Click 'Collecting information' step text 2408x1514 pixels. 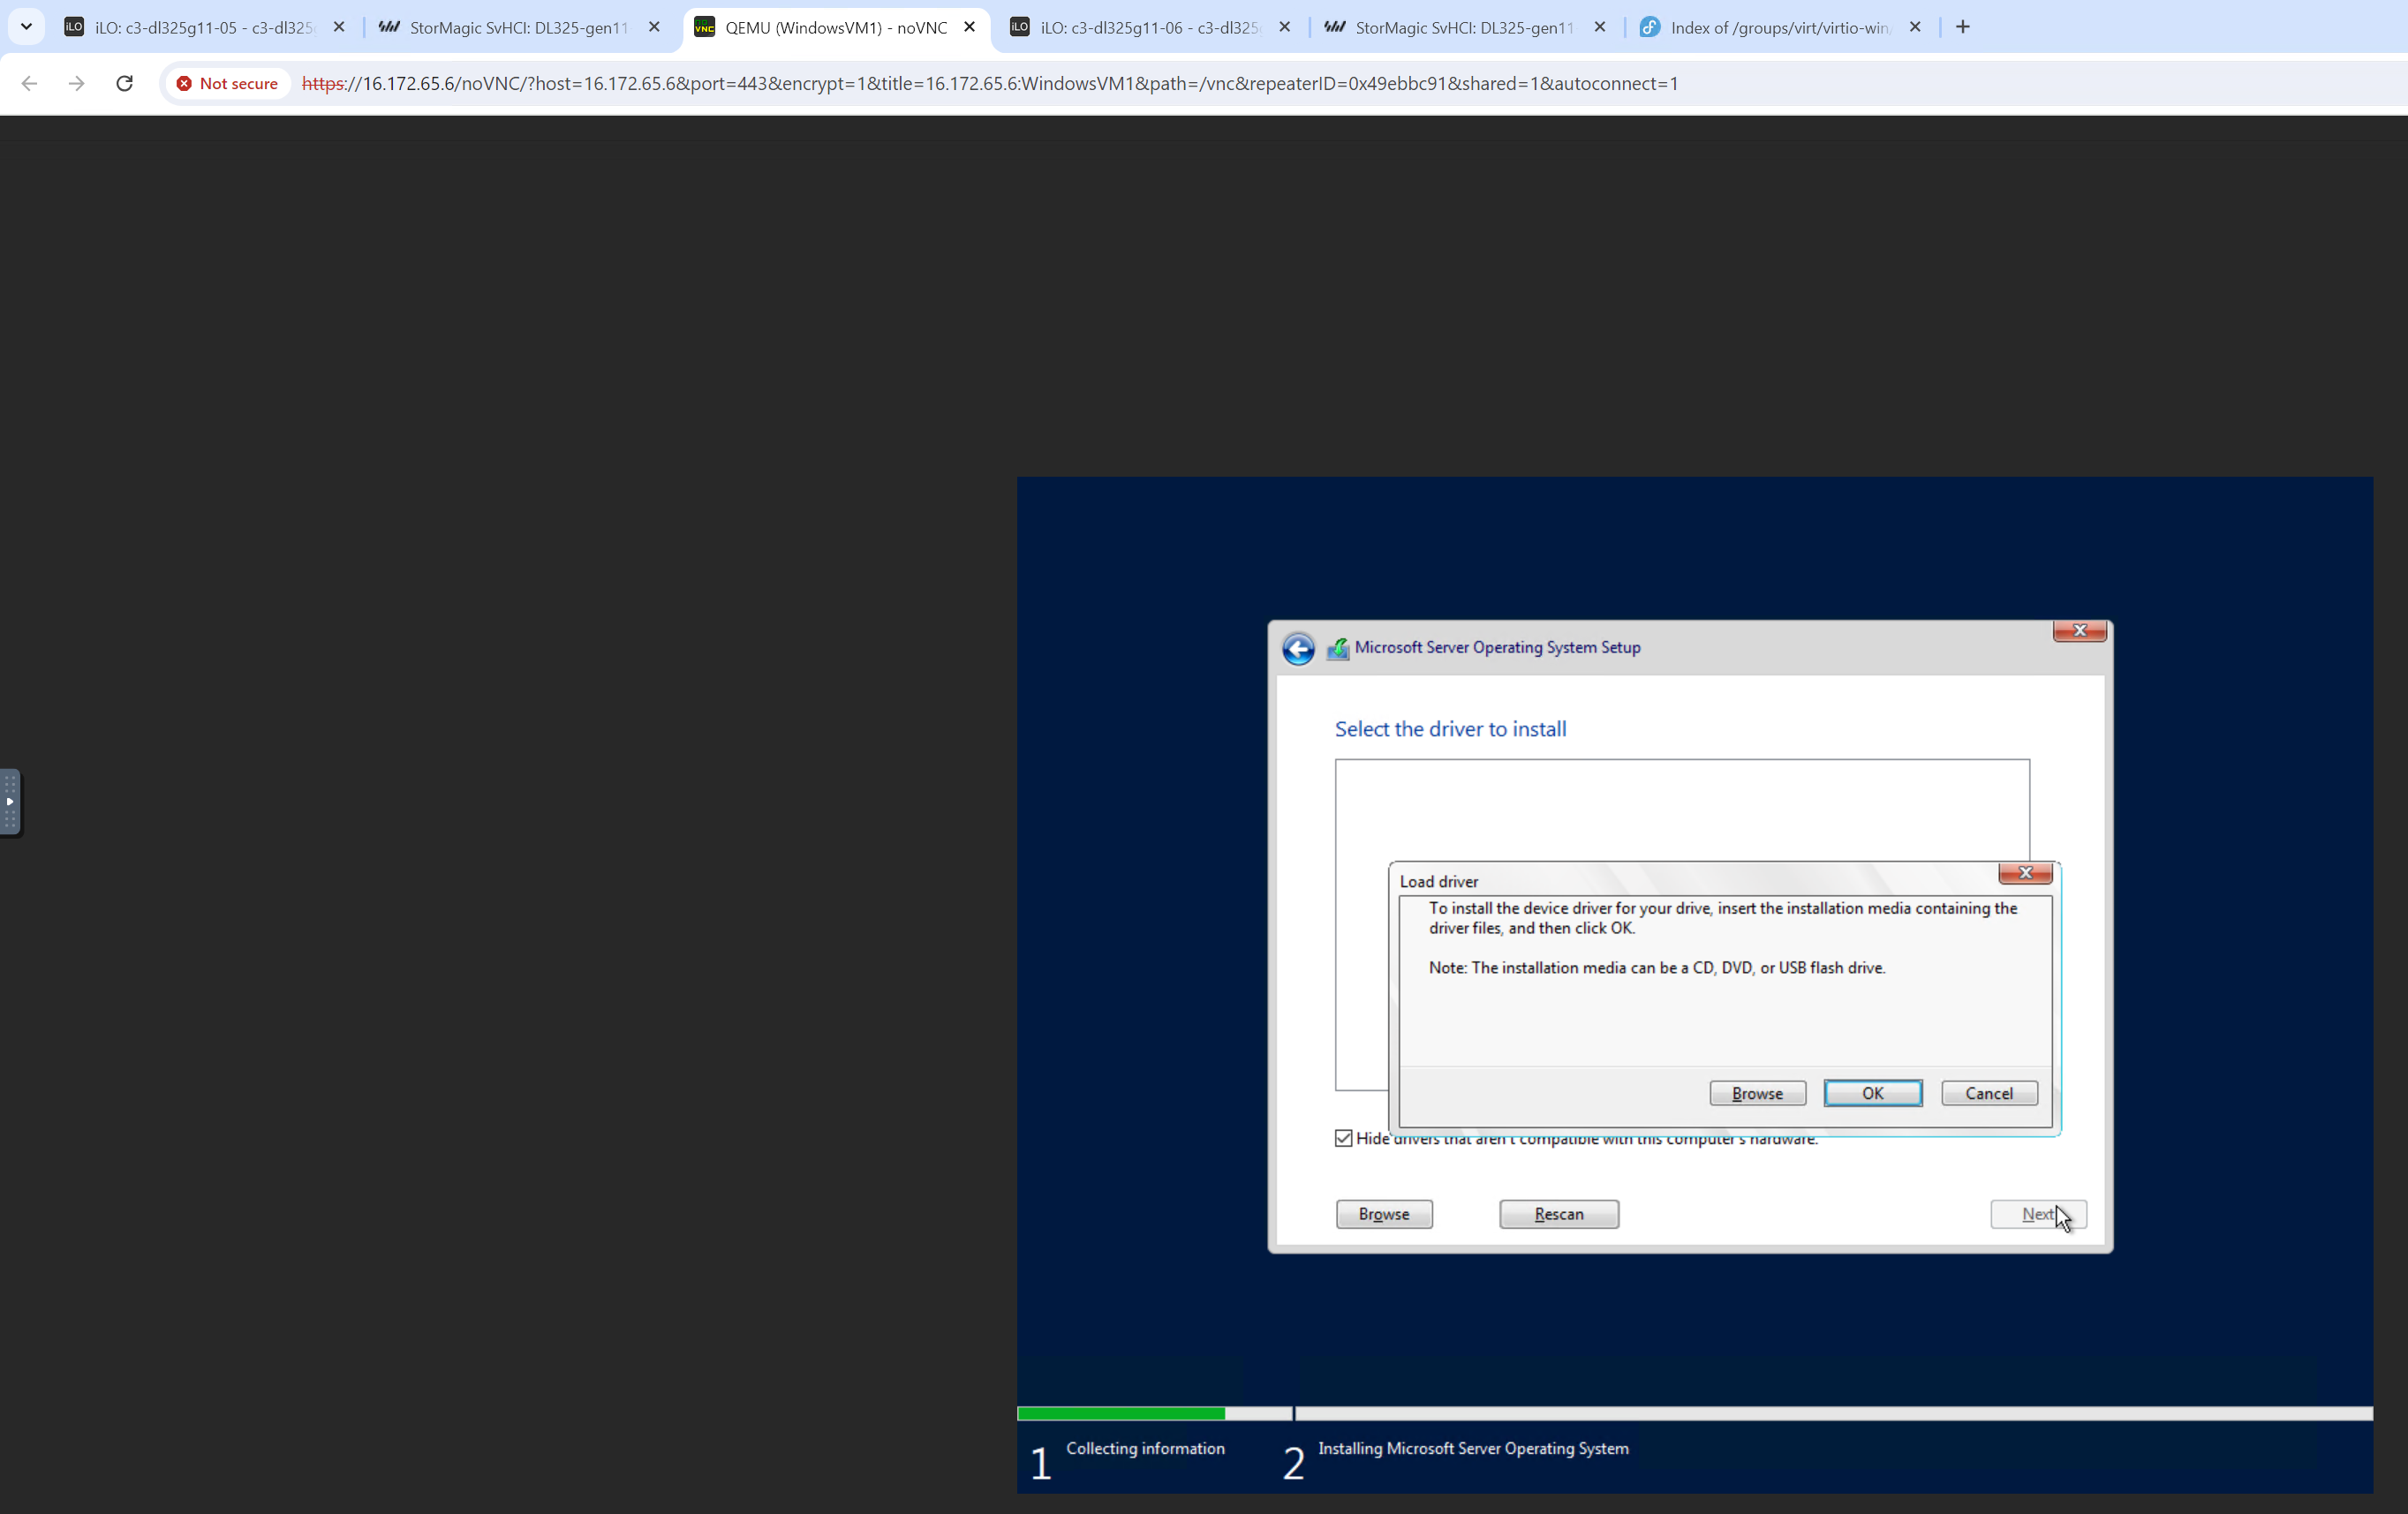click(1145, 1448)
